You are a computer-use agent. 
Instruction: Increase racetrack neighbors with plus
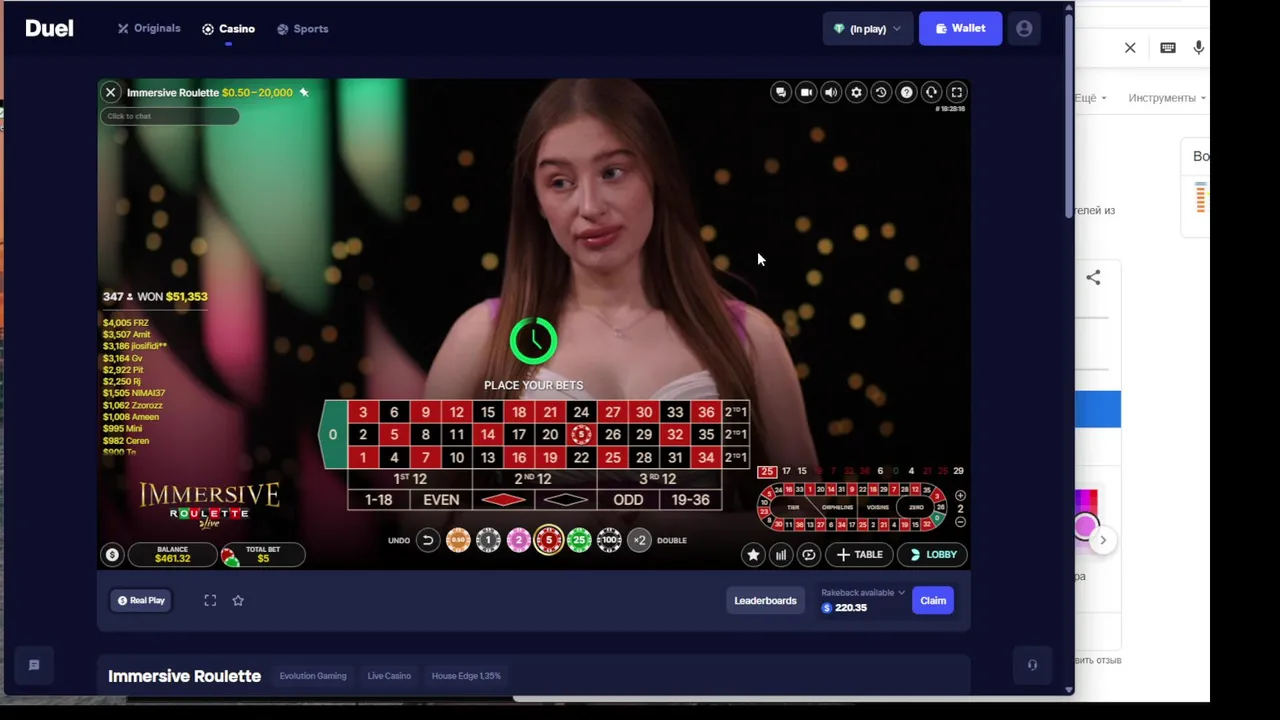(x=960, y=496)
